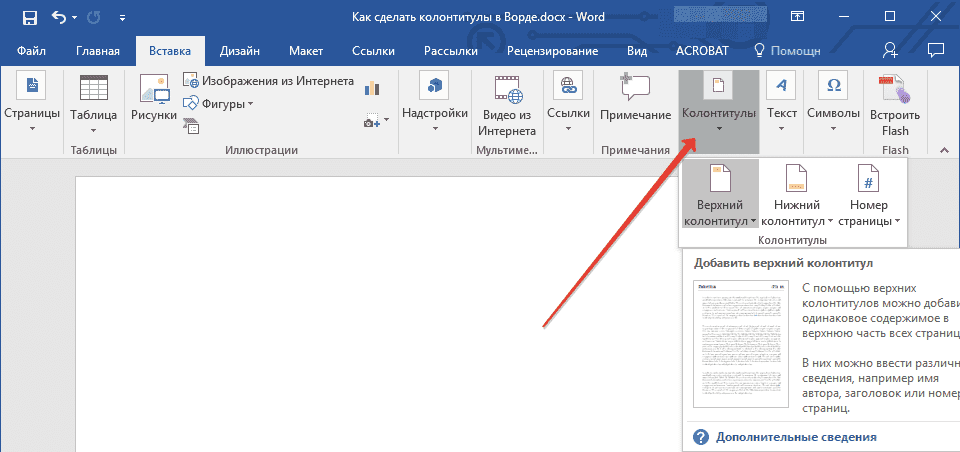Open the Символы dropdown
This screenshot has width=960, height=452.
pyautogui.click(x=833, y=103)
